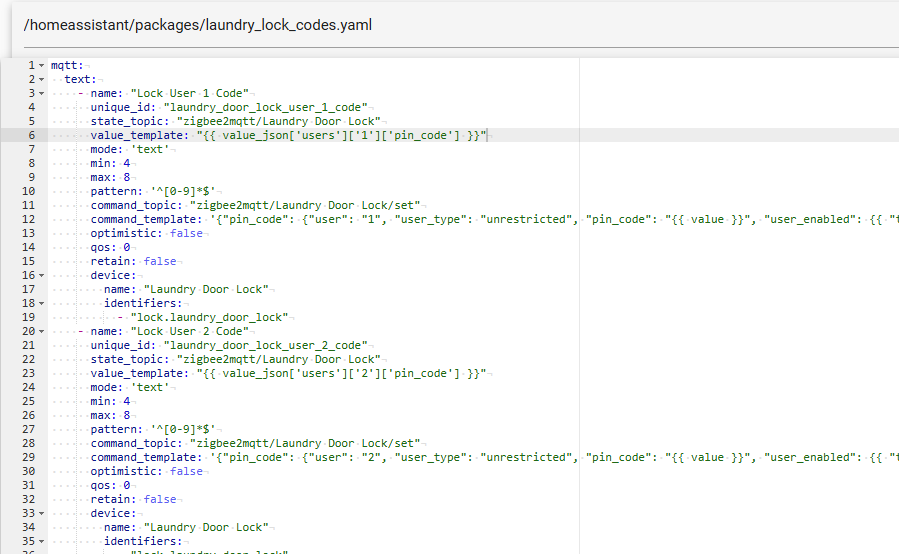Click min: 4 on line 25
899x554 pixels.
[x=110, y=401]
